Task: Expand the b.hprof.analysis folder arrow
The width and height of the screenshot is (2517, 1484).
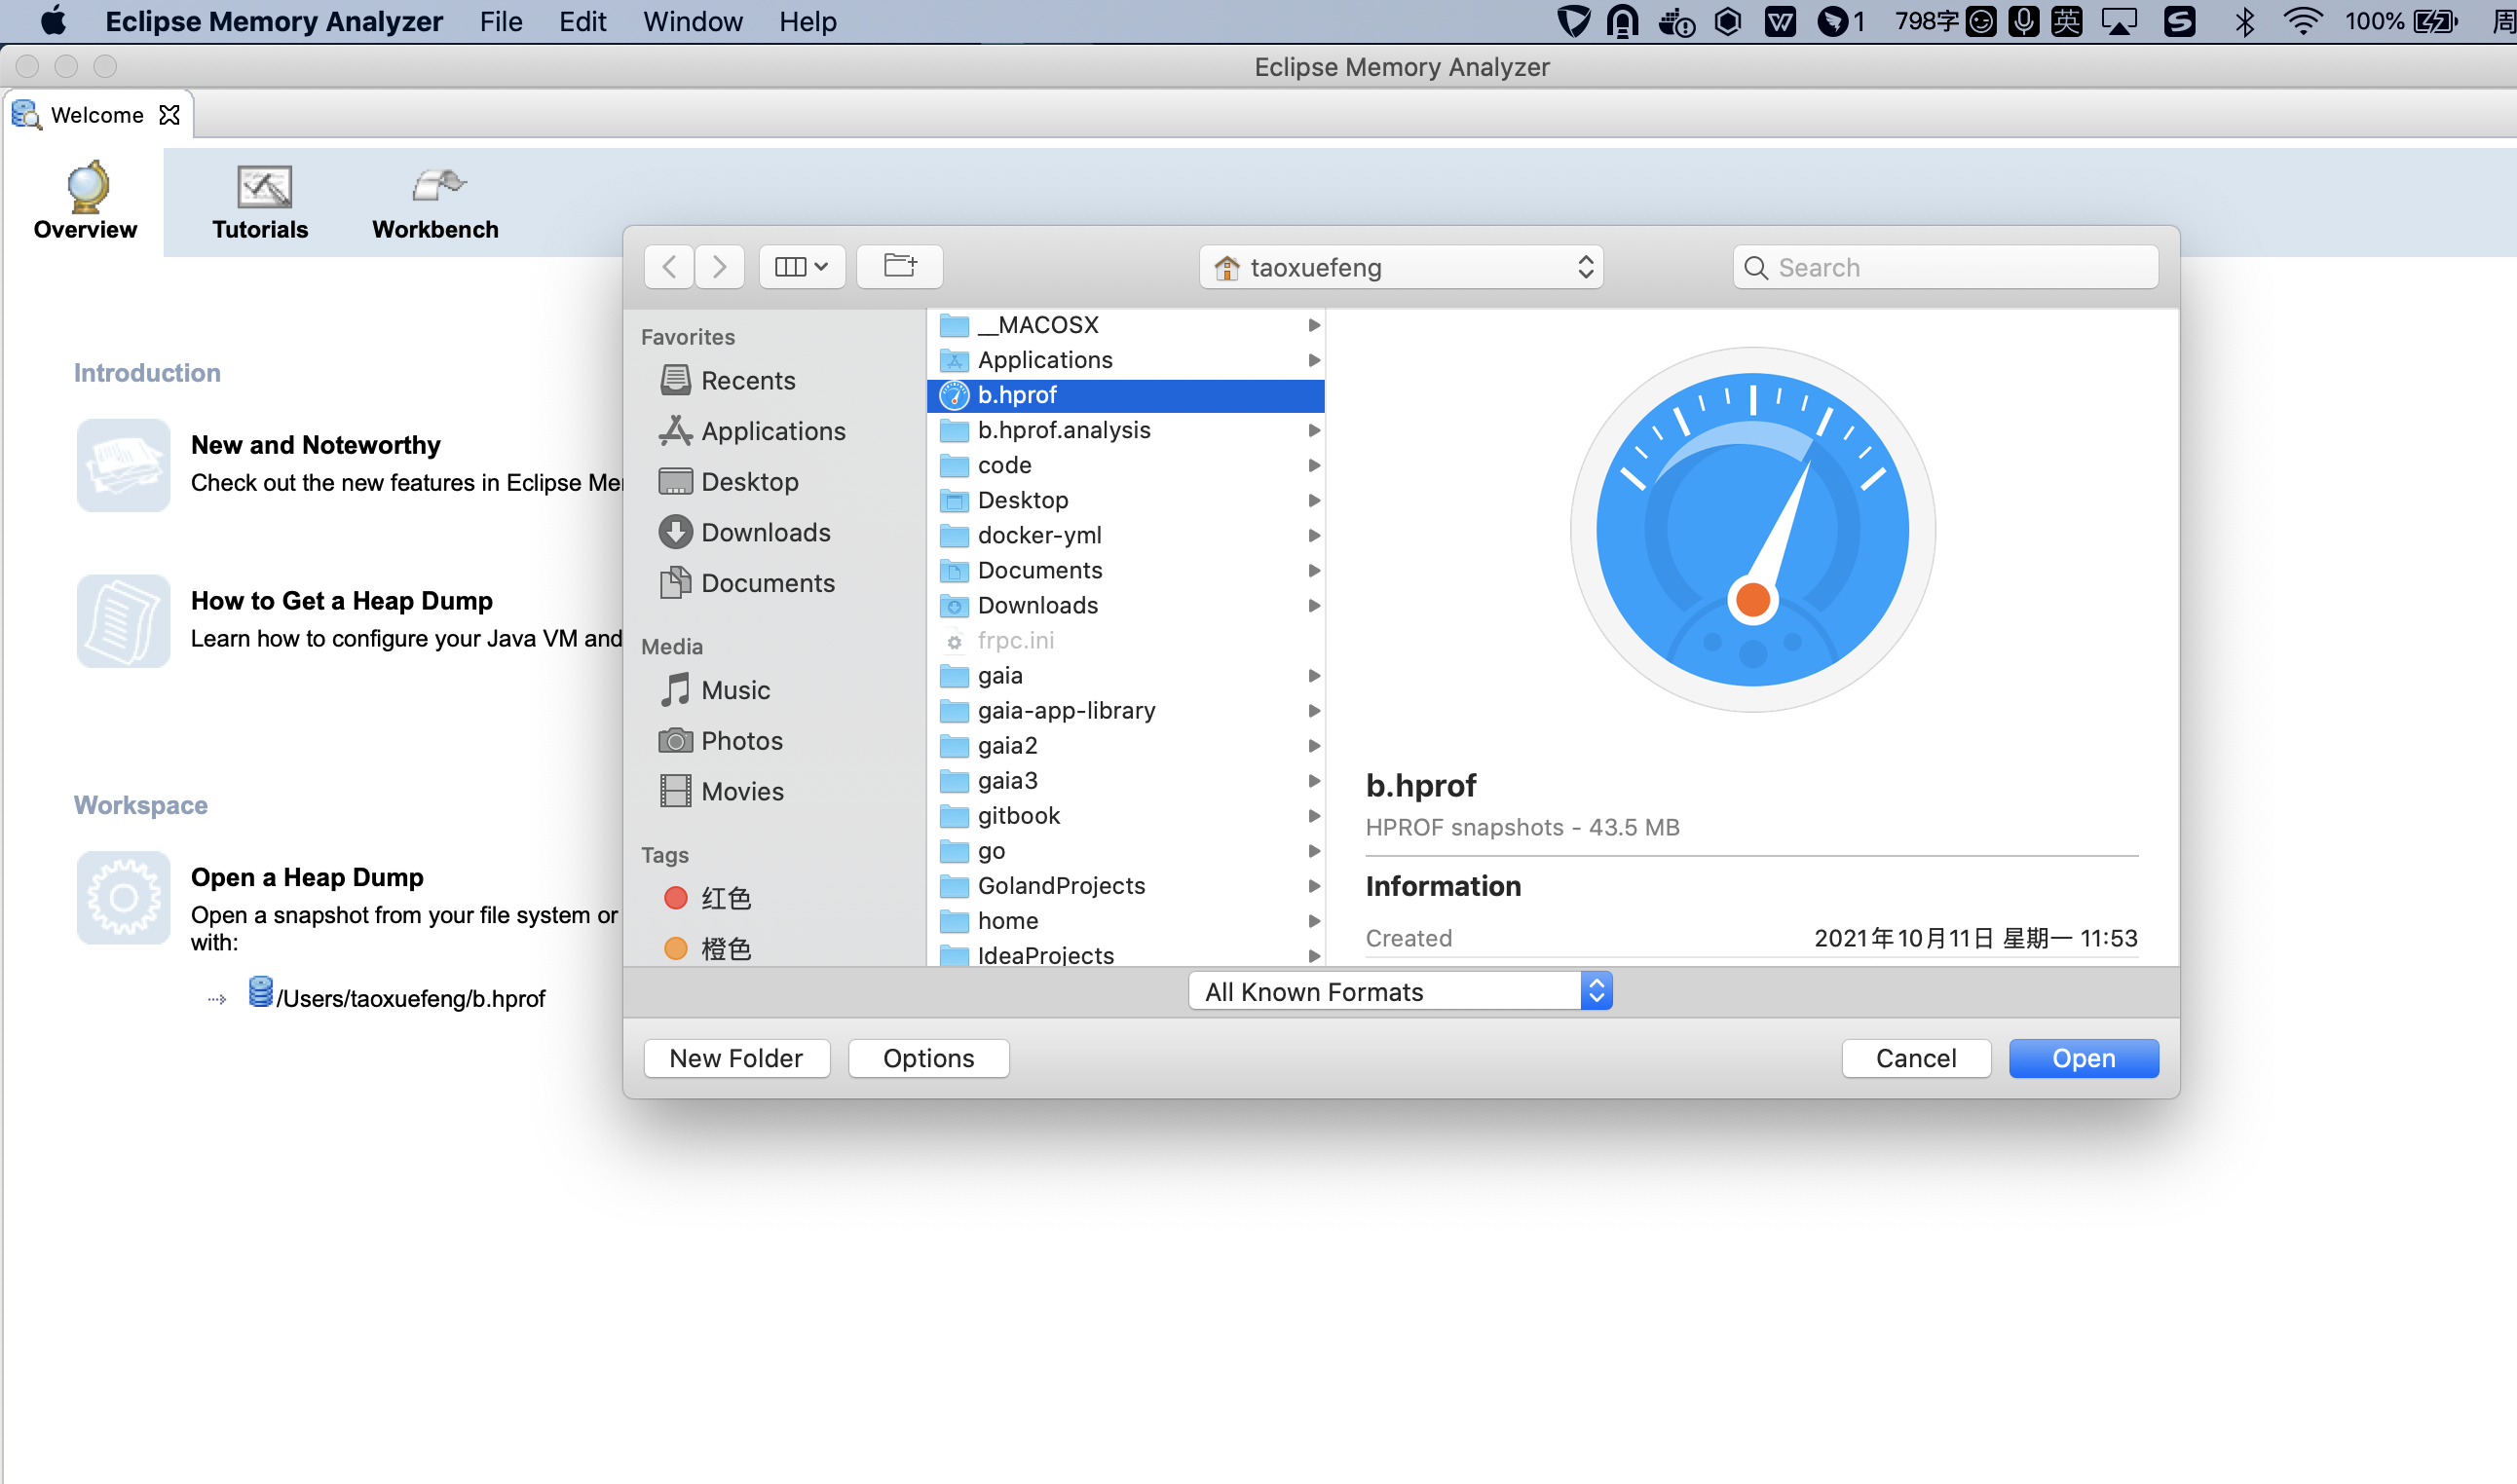Action: click(x=1314, y=430)
